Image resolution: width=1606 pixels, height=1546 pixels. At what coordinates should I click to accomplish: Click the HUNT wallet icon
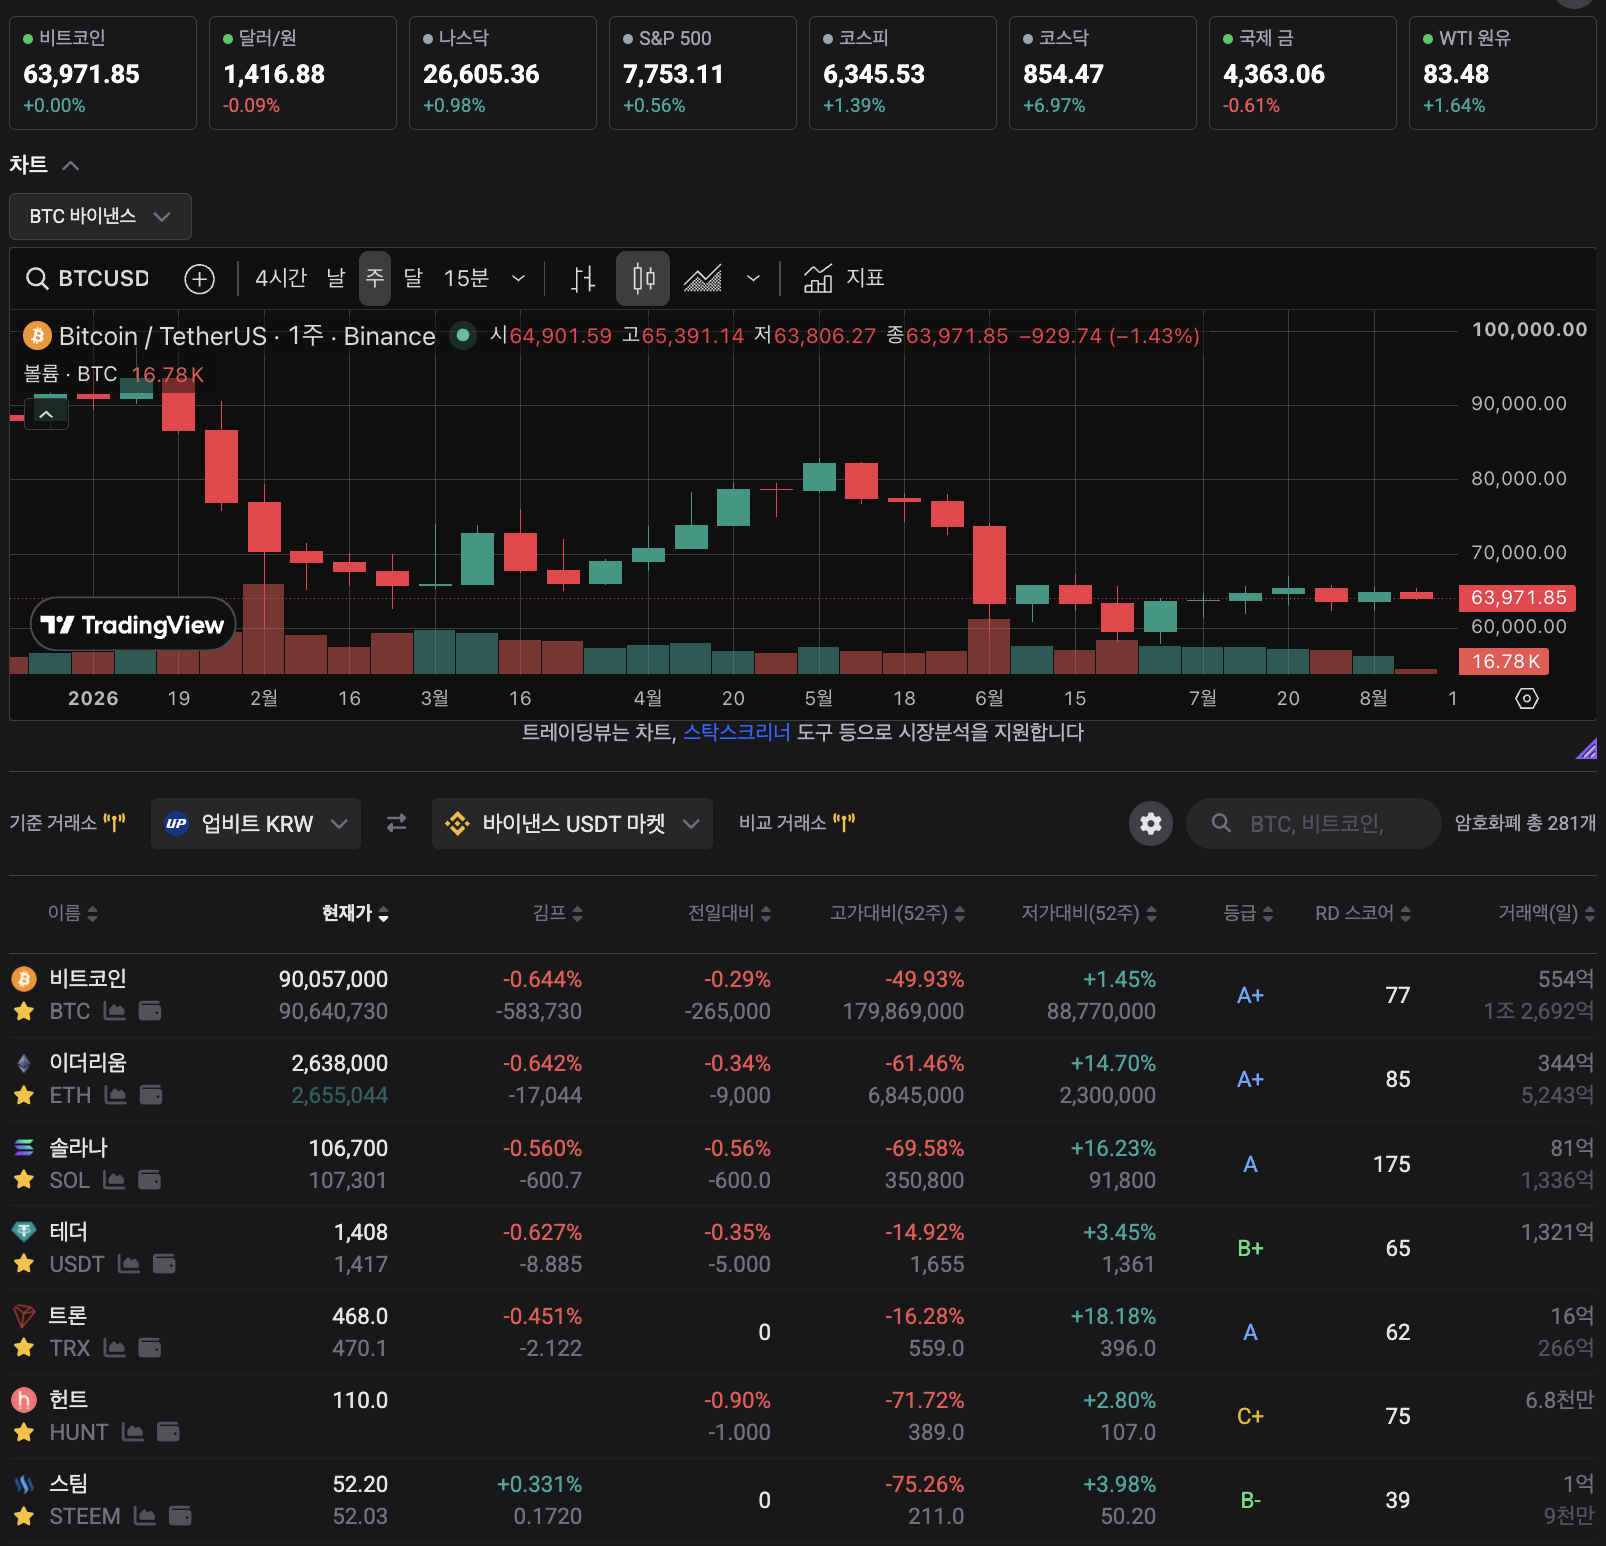[x=169, y=1432]
